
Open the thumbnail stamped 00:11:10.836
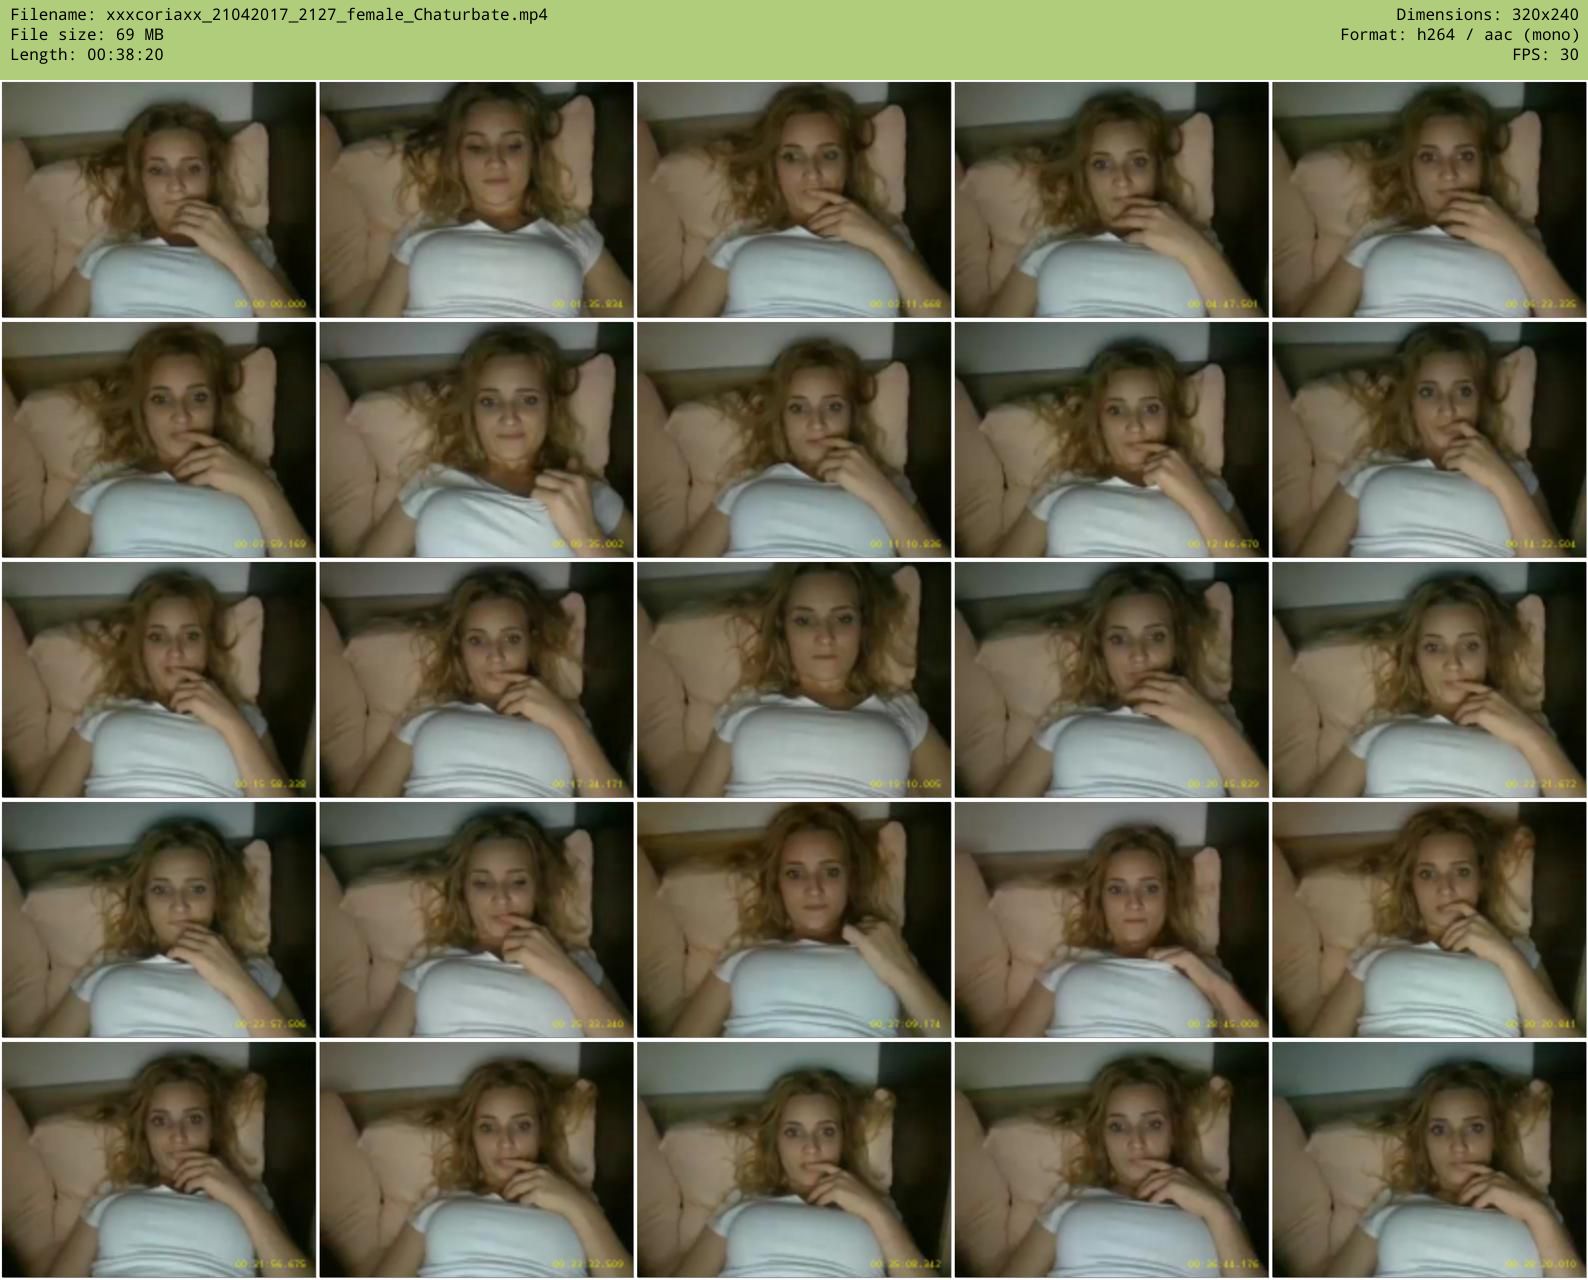pos(794,440)
